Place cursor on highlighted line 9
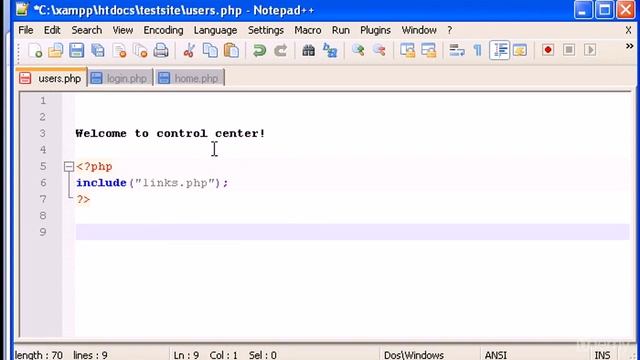Viewport: 640px width, 360px height. pos(352,232)
